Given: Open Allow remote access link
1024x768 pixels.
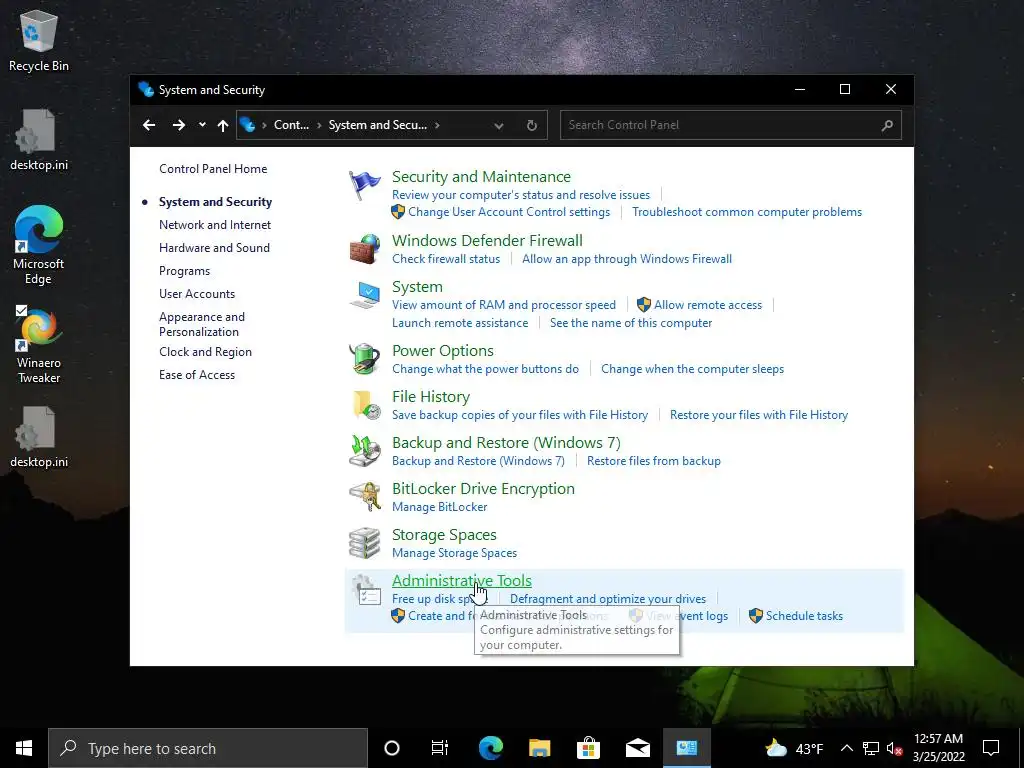Looking at the screenshot, I should tap(708, 304).
